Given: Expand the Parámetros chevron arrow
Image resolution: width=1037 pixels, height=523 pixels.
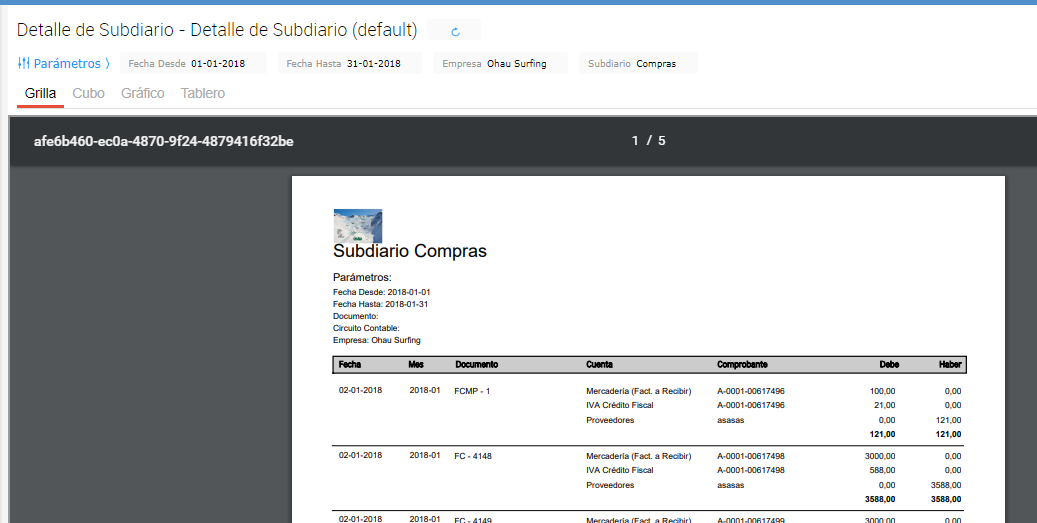Looking at the screenshot, I should 107,64.
